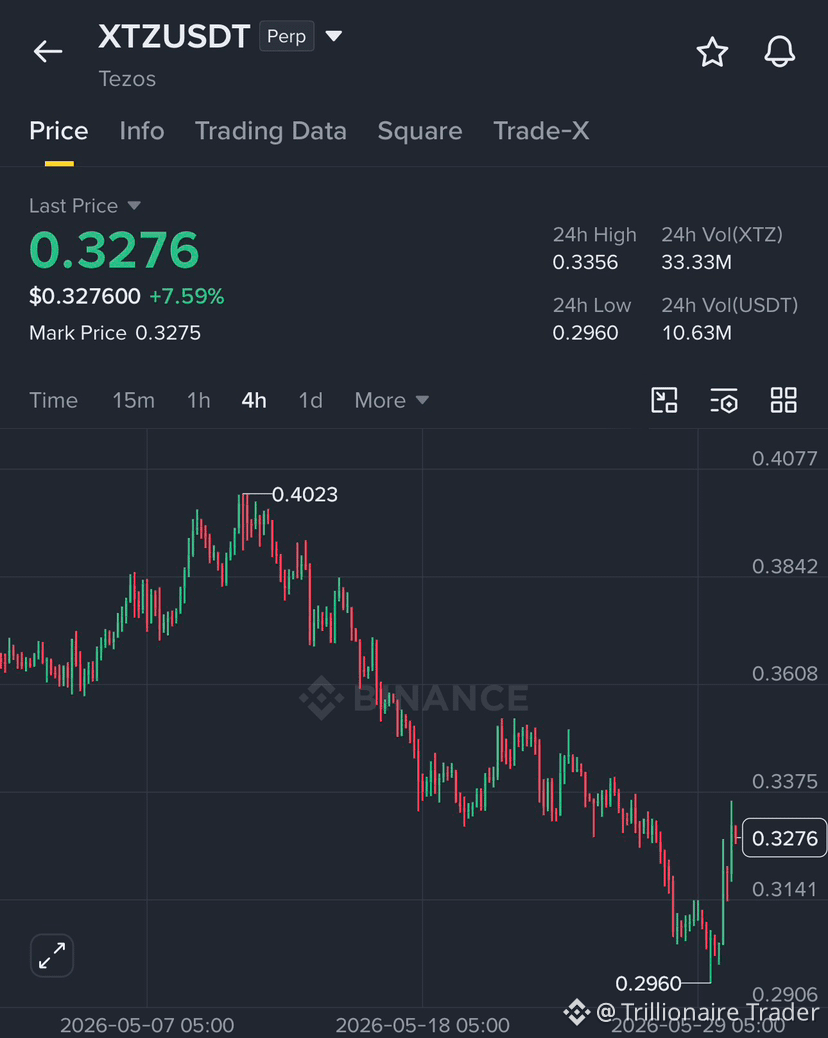Add XTZUSDT to favorites with star icon
828x1038 pixels.
(712, 52)
